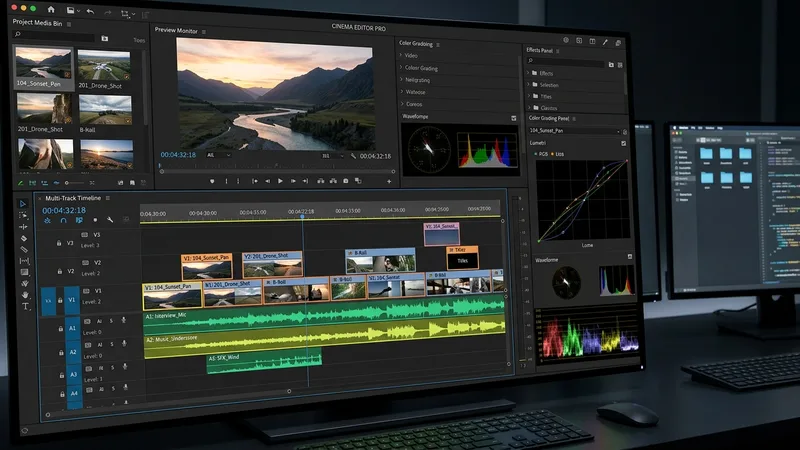This screenshot has height=450, width=800.
Task: Toggle lock on track V3
Action: (59, 243)
